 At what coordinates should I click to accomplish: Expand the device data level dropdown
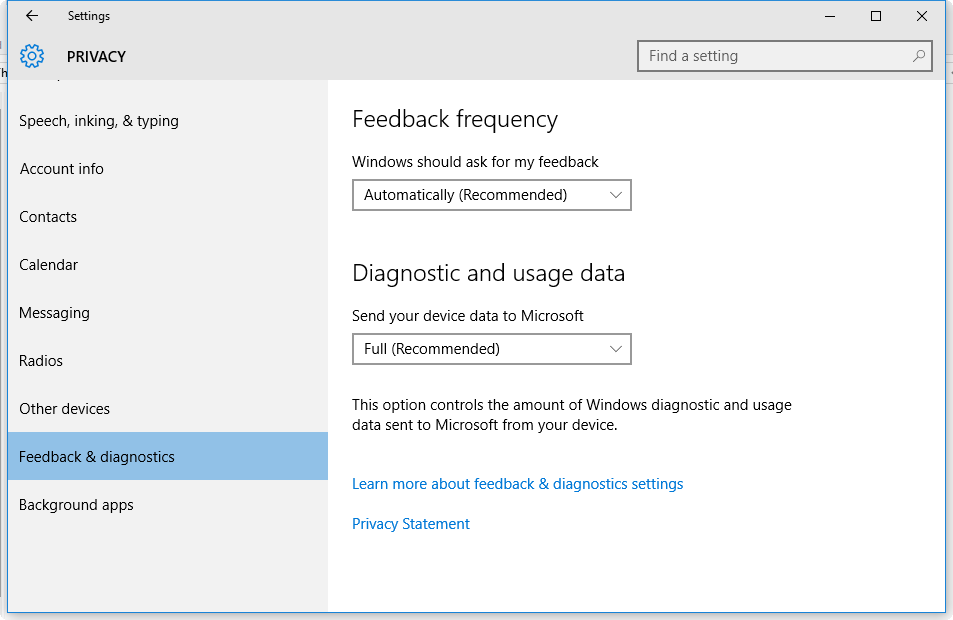(491, 349)
